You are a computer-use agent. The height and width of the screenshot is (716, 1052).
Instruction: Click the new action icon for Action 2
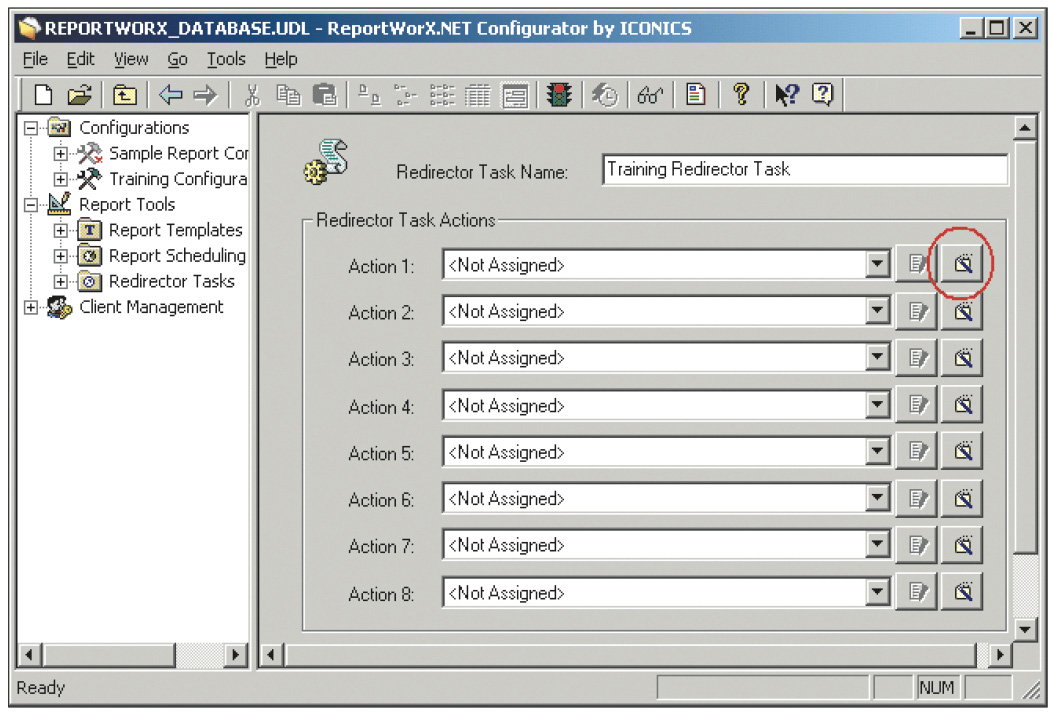[962, 311]
